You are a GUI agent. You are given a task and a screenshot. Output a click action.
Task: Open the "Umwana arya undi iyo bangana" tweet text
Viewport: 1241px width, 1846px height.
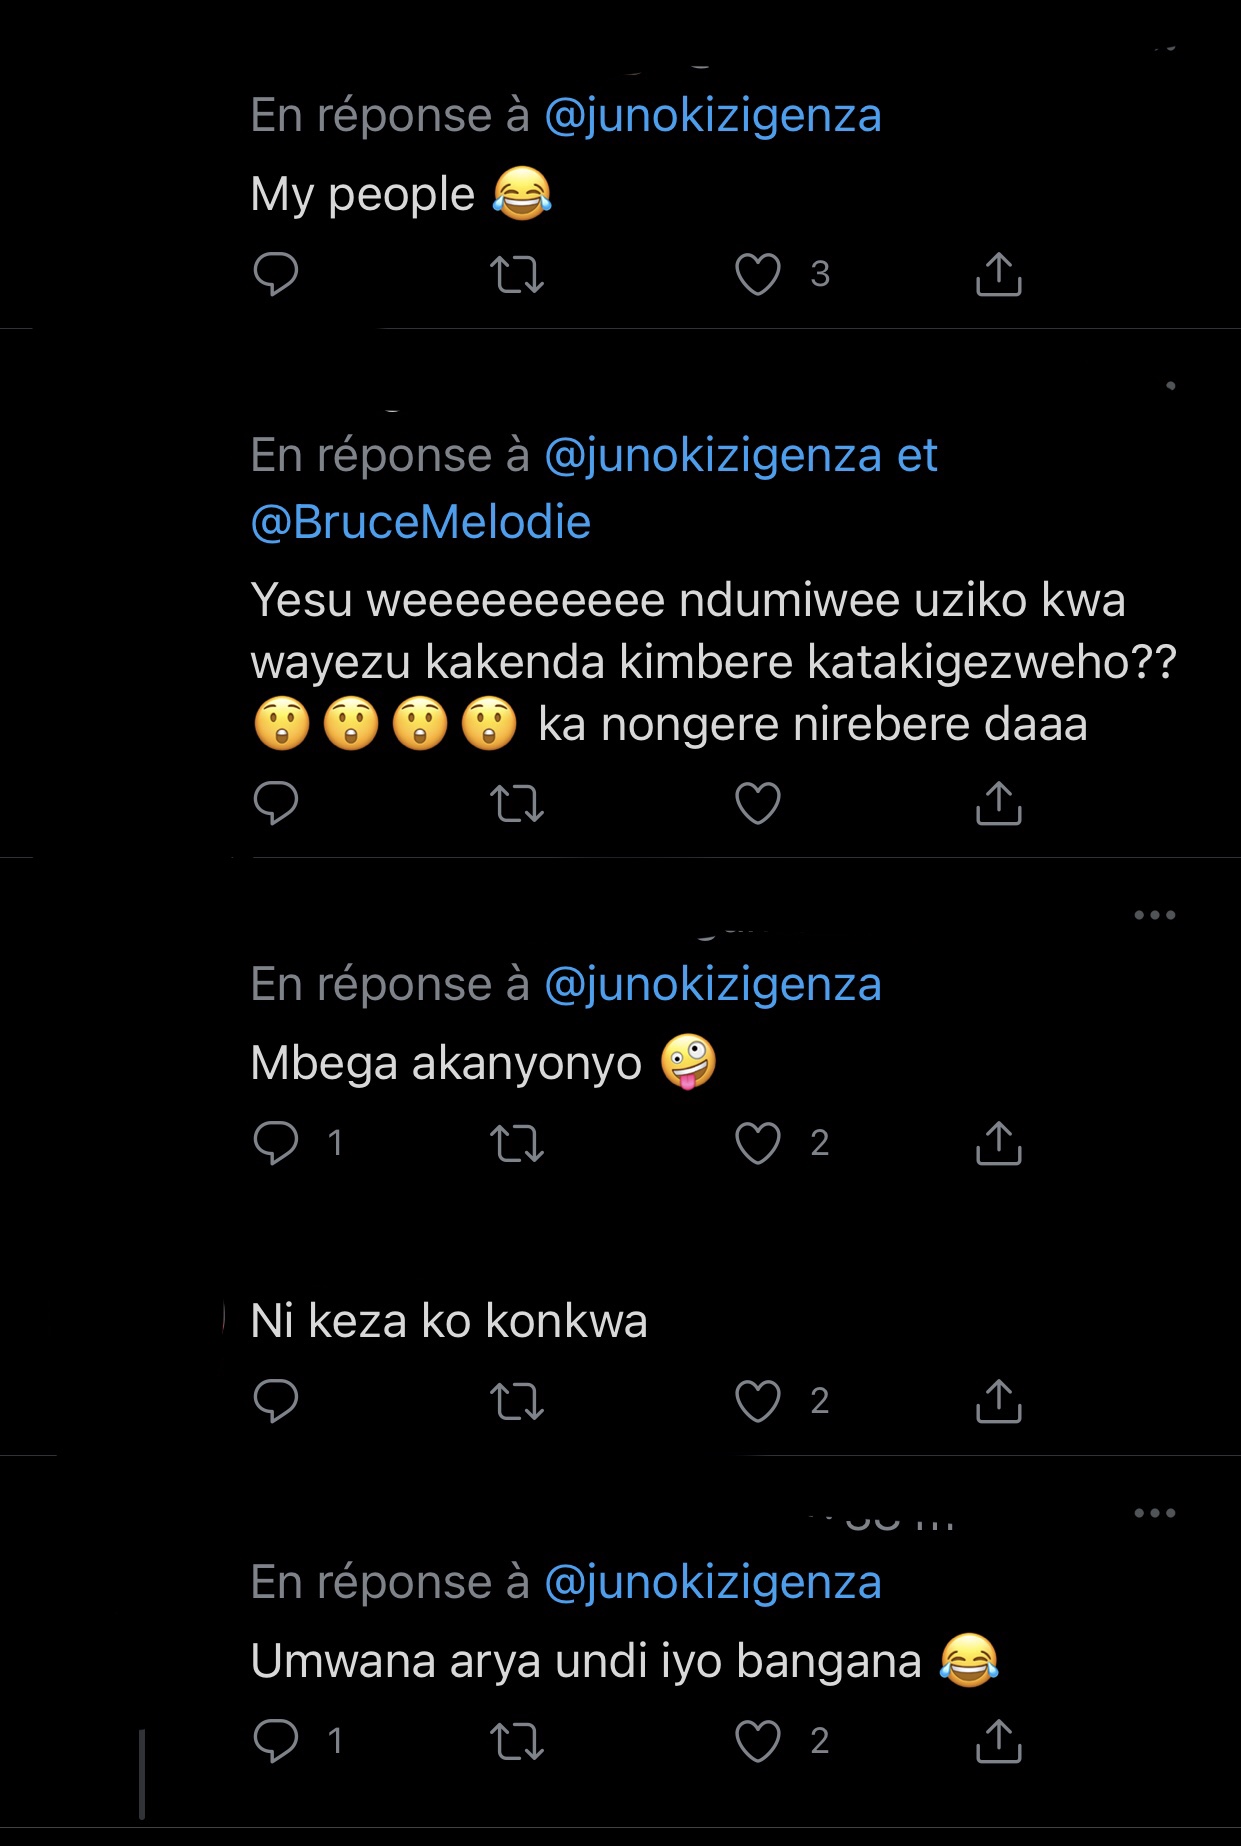click(x=586, y=1661)
